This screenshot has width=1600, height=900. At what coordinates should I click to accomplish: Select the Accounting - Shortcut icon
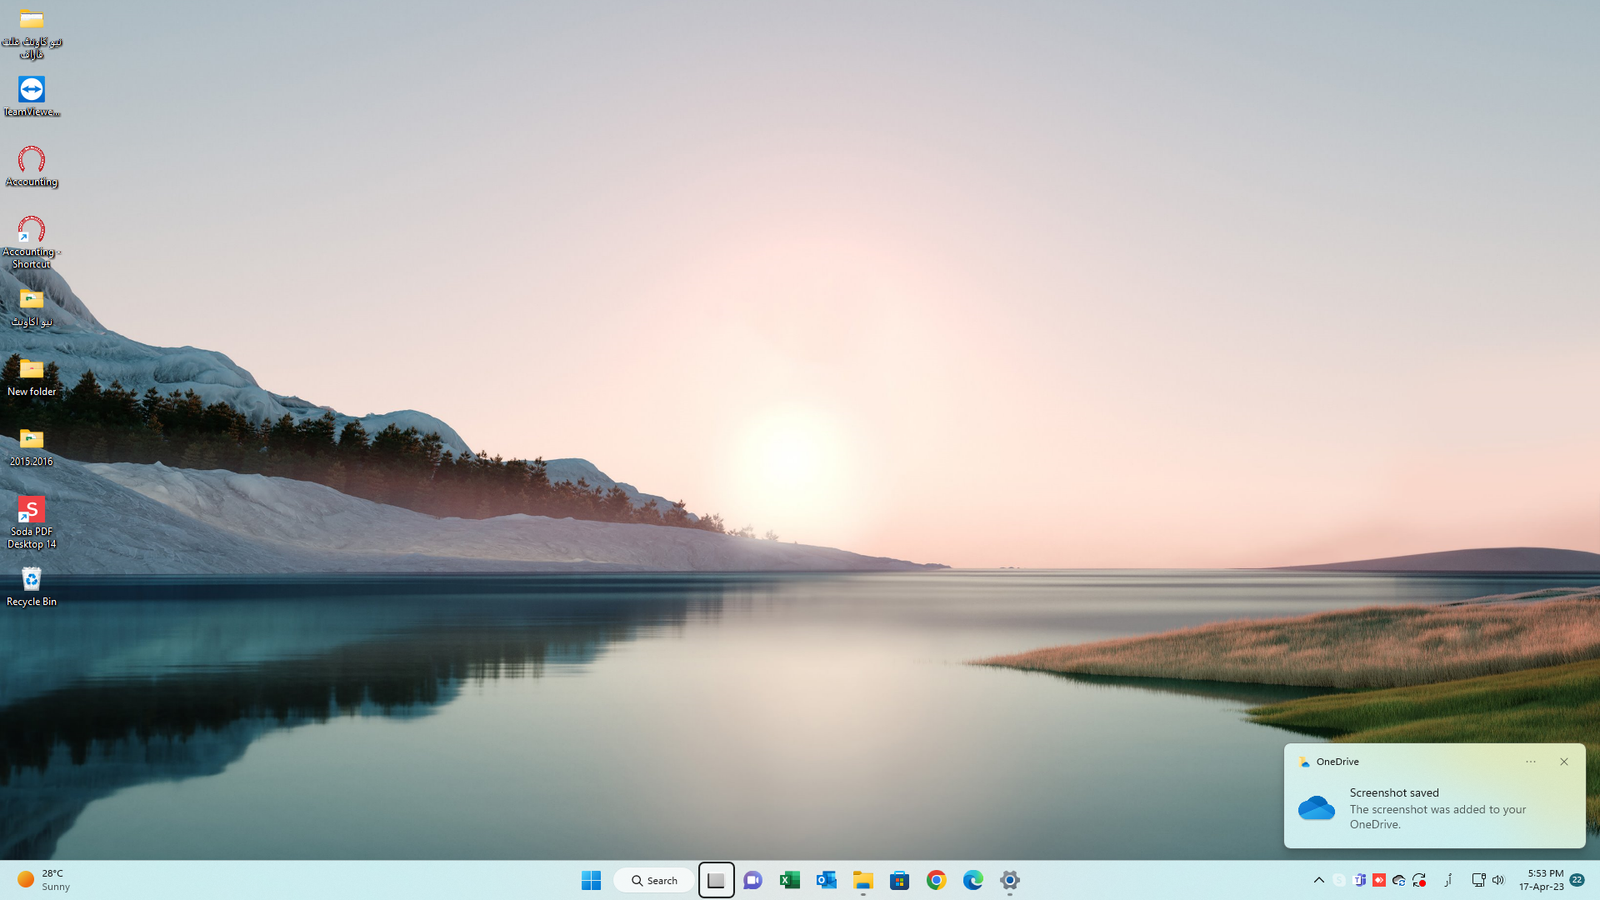[x=31, y=231]
